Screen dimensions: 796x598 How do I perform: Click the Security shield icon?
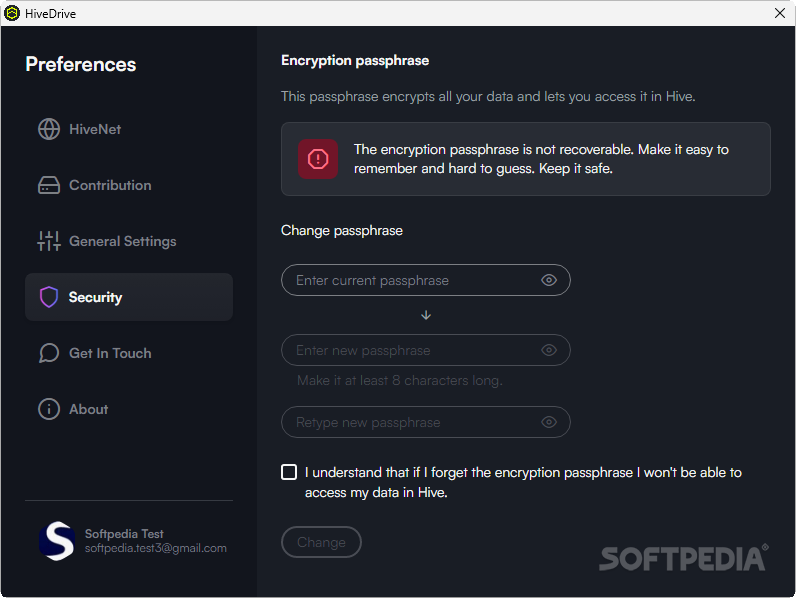49,297
